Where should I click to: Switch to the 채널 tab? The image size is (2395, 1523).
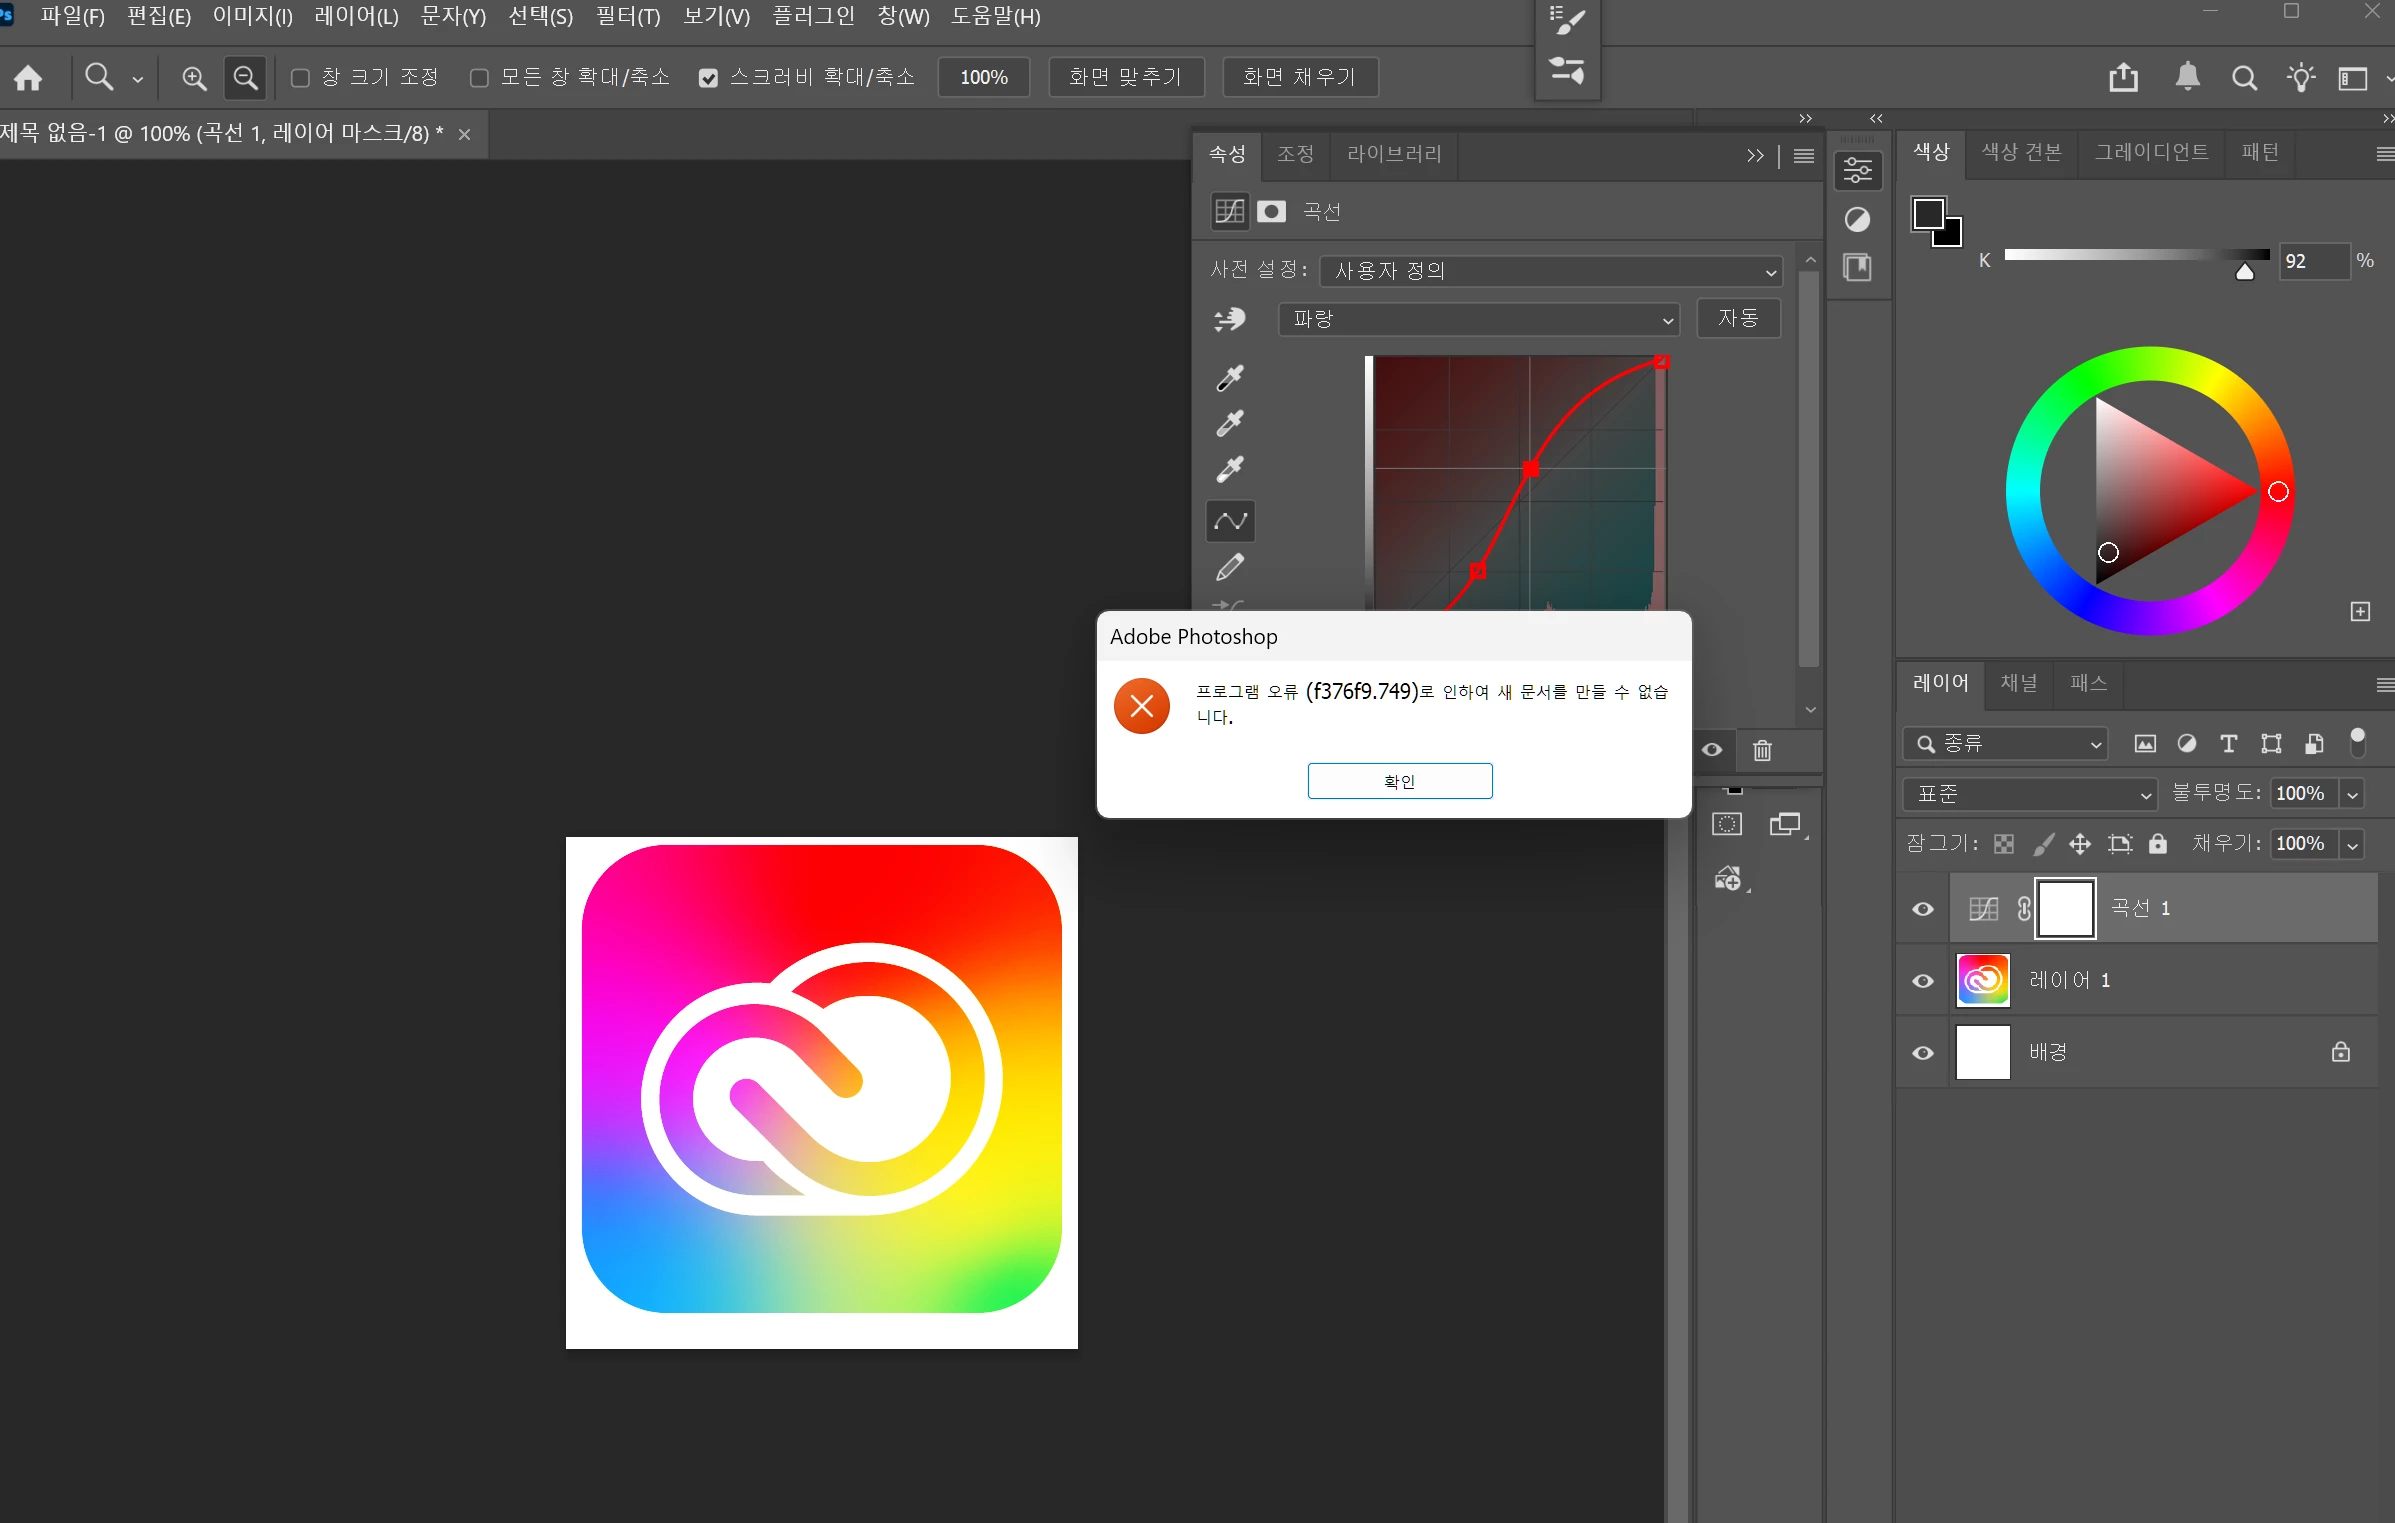click(x=2018, y=683)
